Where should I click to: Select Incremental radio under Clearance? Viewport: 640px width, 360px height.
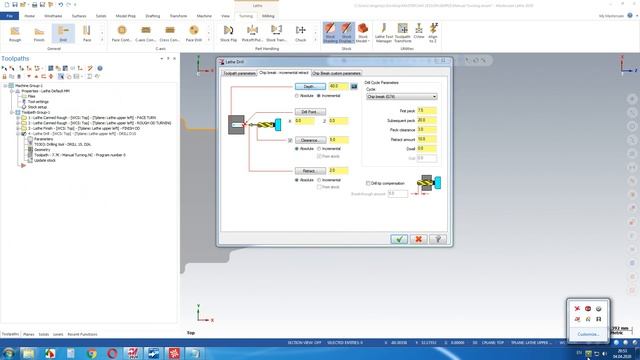pyautogui.click(x=319, y=149)
